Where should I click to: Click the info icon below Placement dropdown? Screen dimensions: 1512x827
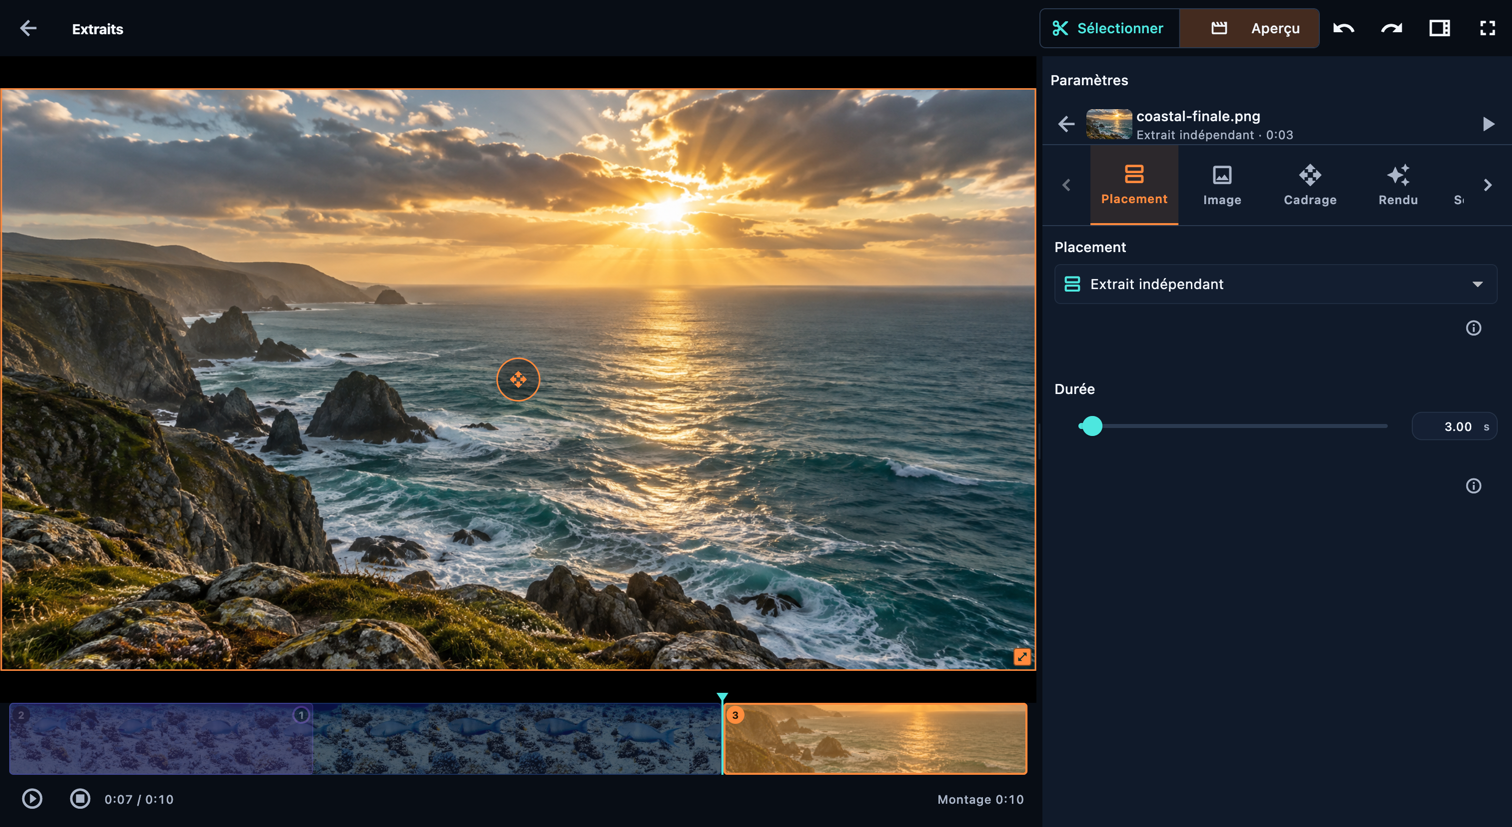(1473, 328)
